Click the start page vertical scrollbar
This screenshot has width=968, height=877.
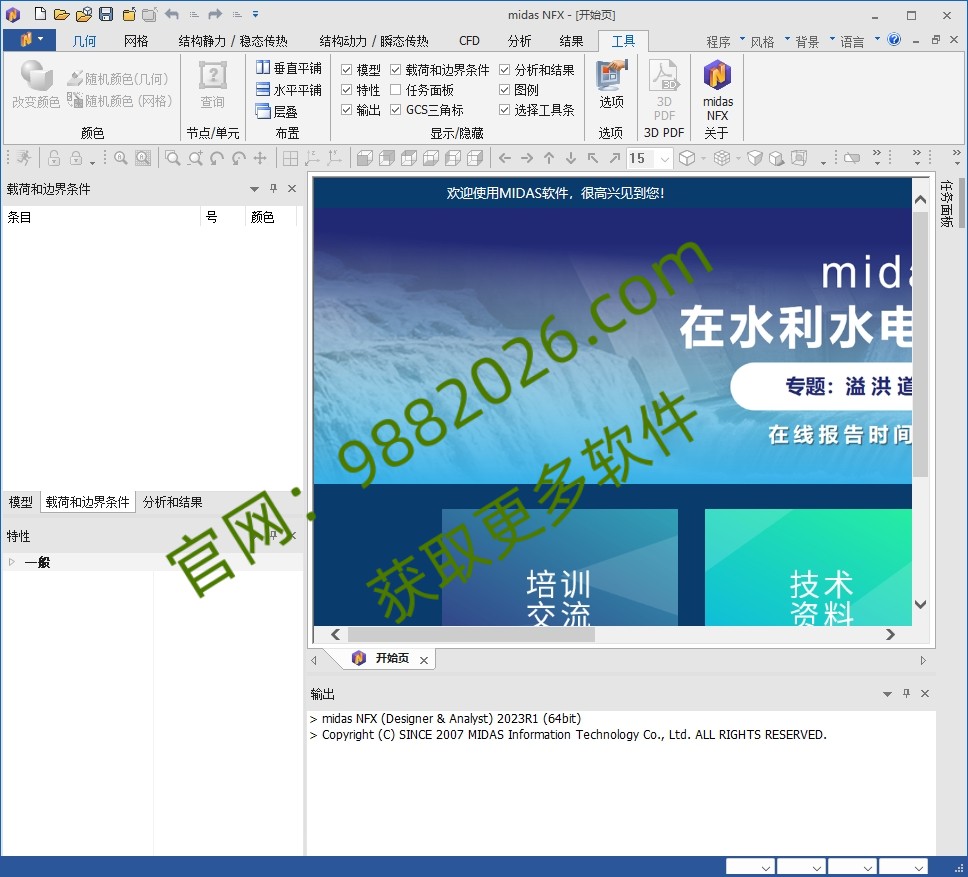(920, 344)
